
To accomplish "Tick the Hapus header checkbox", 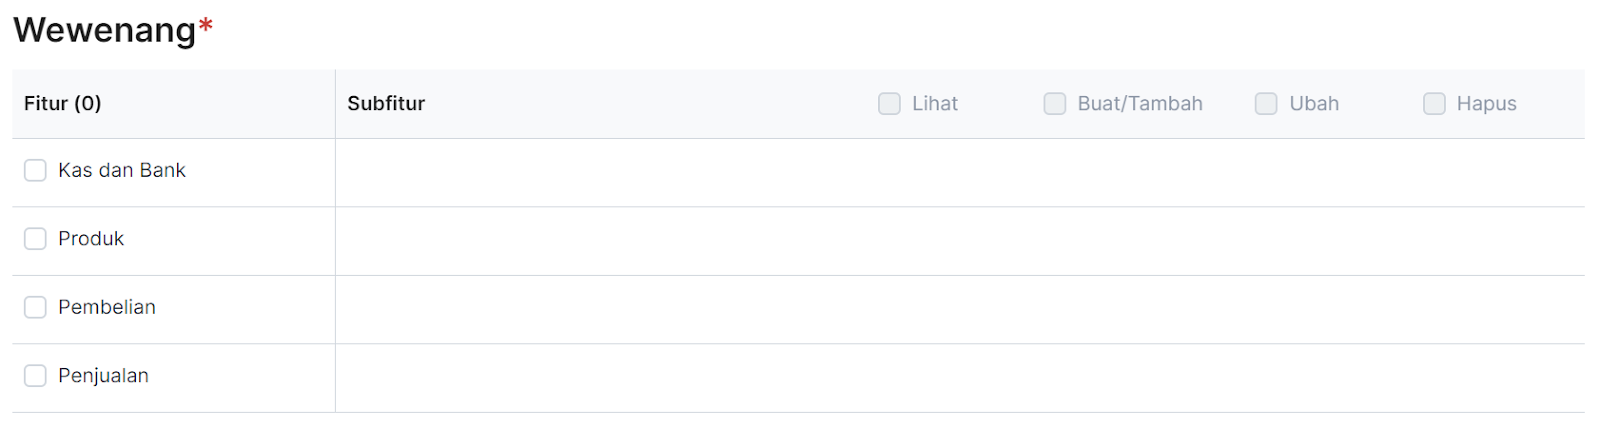I will pos(1434,104).
